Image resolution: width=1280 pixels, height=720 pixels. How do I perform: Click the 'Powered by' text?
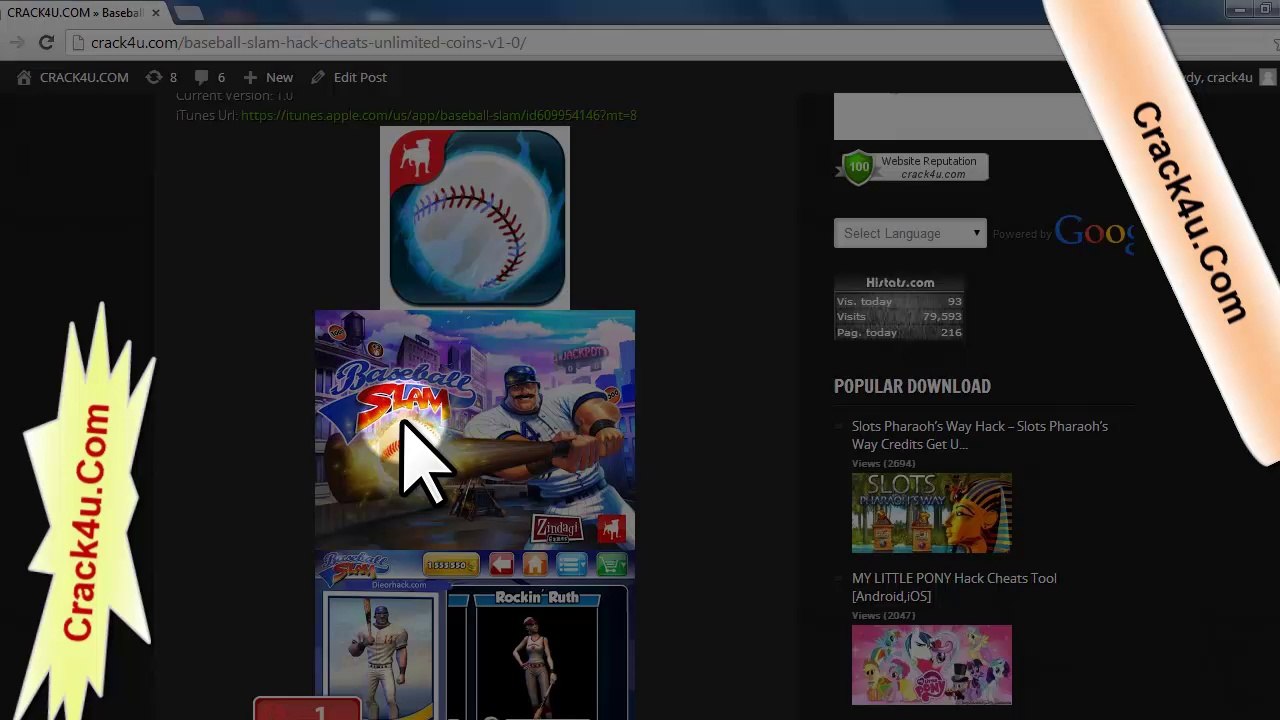coord(1022,234)
